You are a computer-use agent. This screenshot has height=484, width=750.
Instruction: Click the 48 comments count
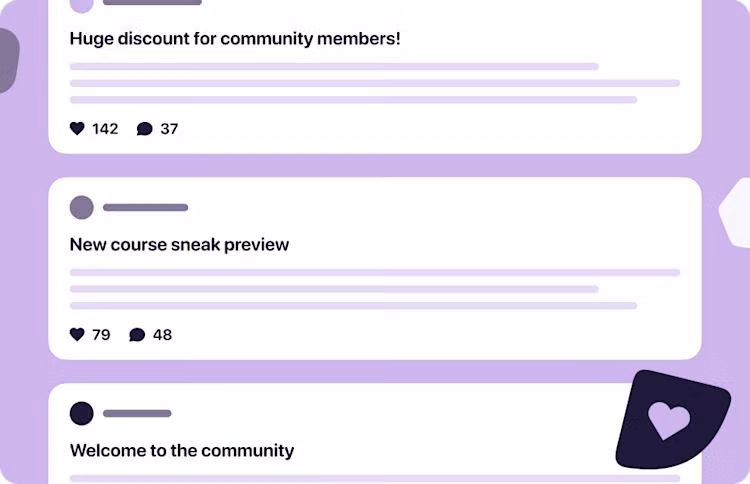tap(162, 335)
